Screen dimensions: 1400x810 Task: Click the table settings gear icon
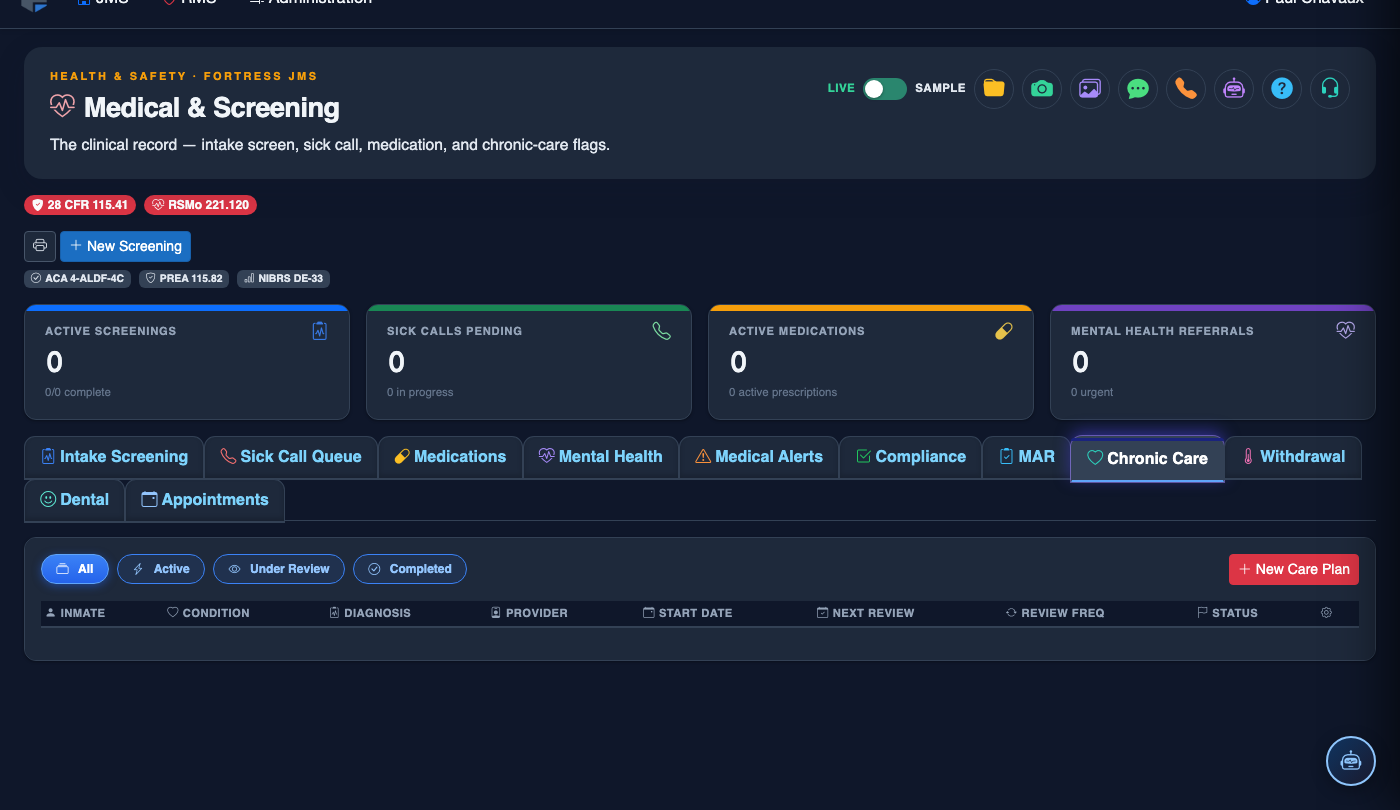tap(1327, 613)
